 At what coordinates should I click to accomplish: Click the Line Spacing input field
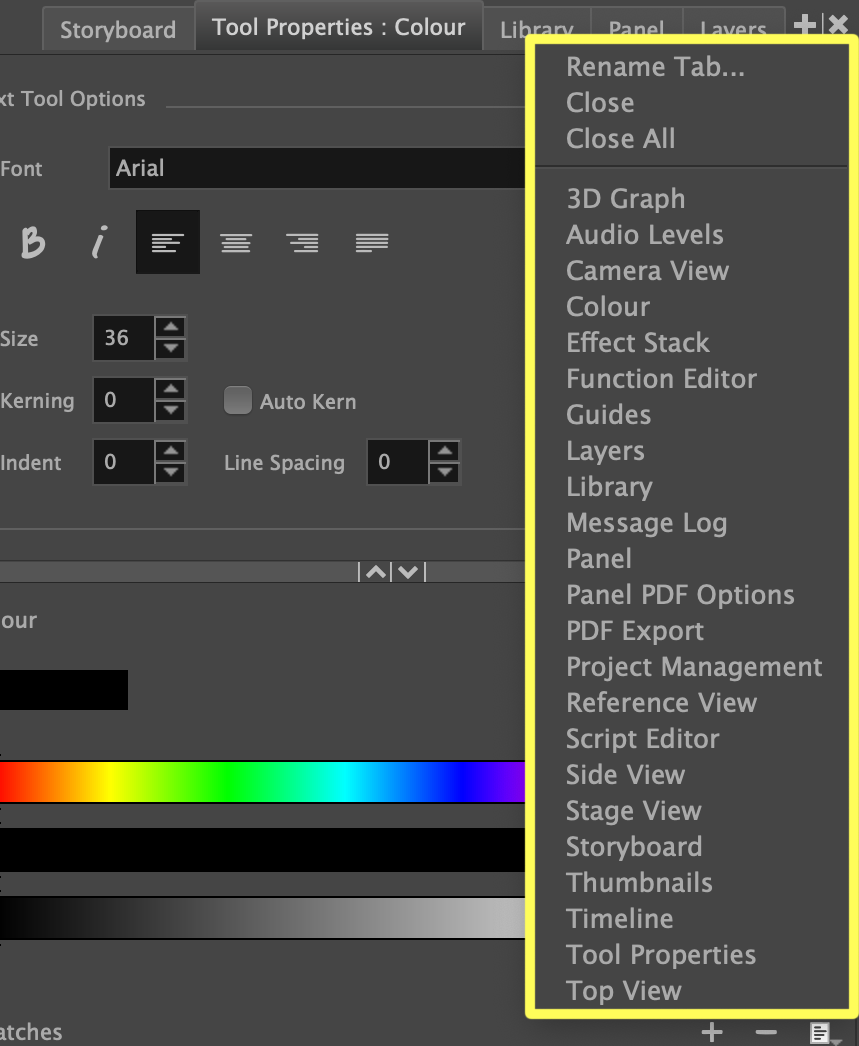(x=398, y=463)
